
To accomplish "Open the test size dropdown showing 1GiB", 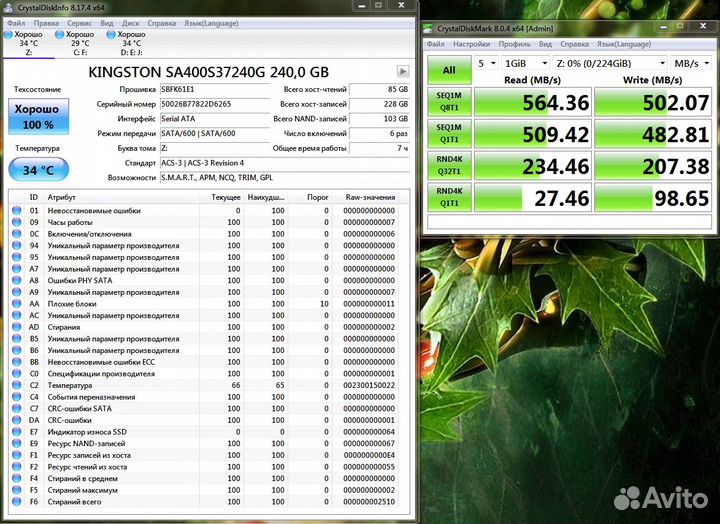I will [x=526, y=63].
